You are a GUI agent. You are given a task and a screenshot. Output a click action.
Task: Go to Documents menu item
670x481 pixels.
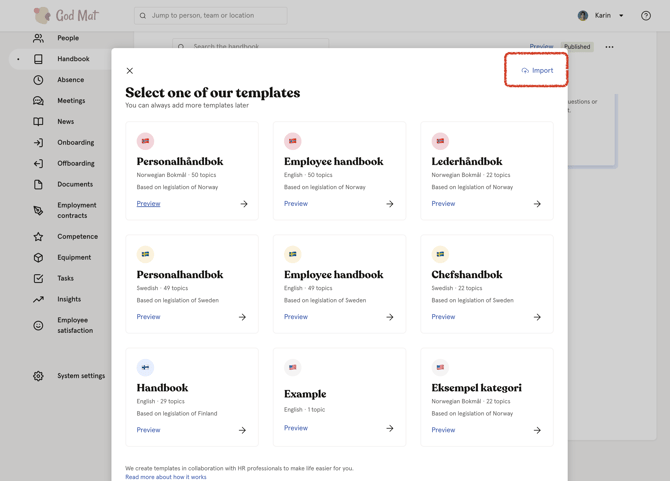(x=75, y=185)
